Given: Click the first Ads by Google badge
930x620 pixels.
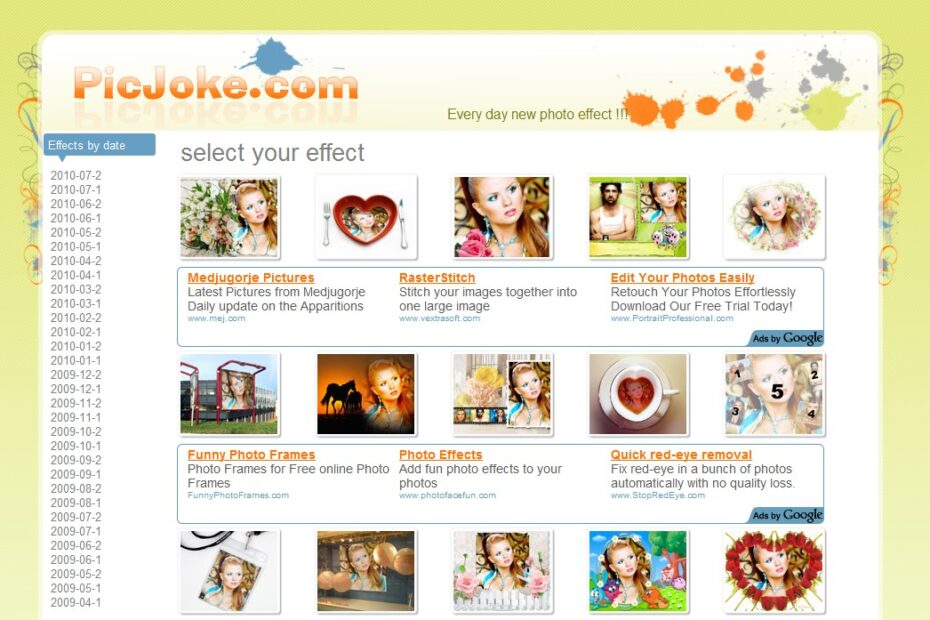Looking at the screenshot, I should (x=786, y=338).
